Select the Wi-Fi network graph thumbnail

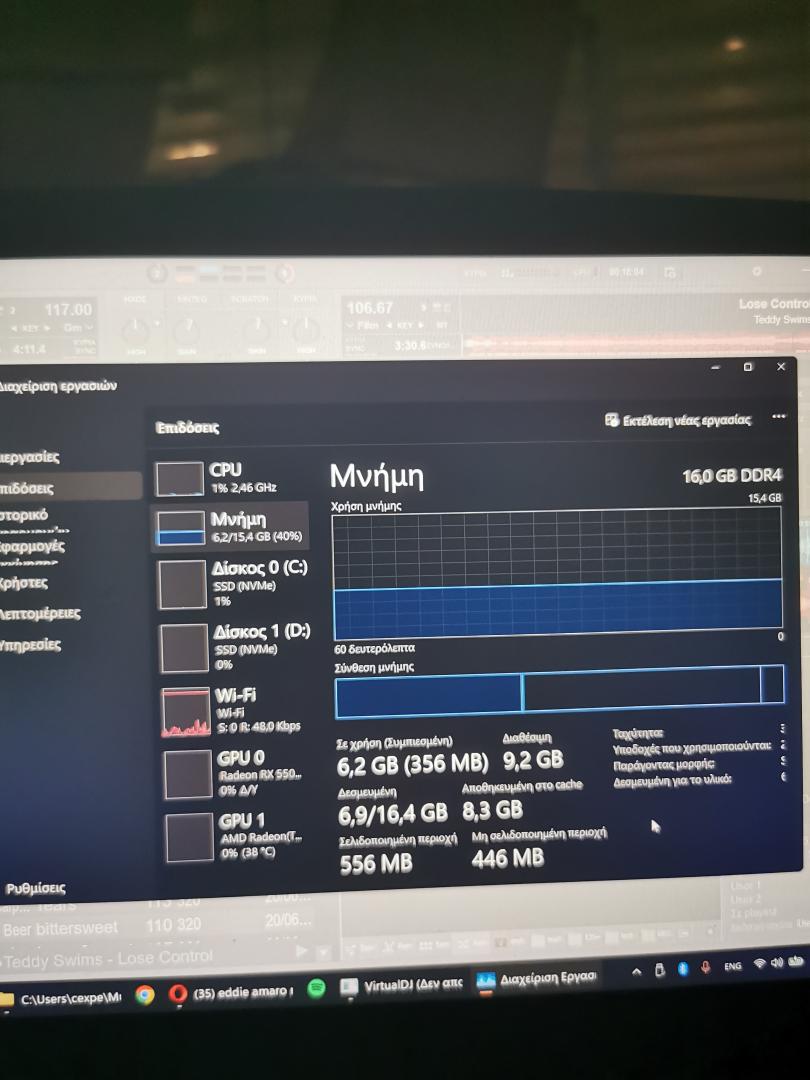pyautogui.click(x=186, y=712)
